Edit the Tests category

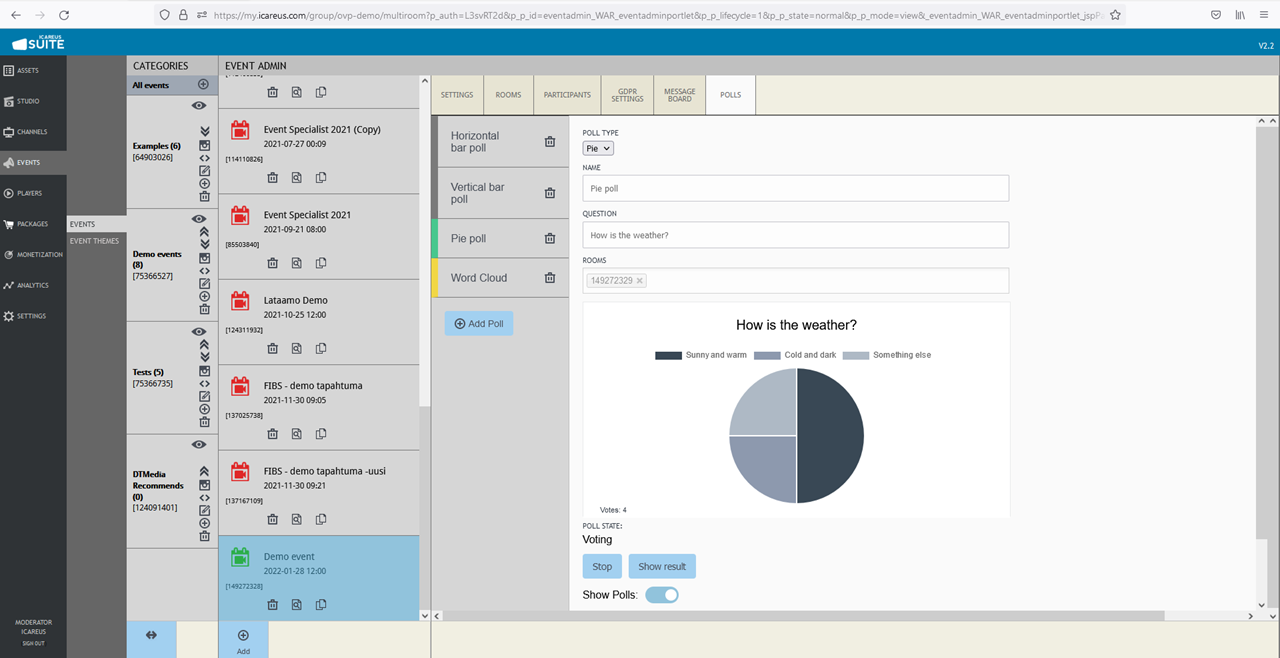tap(204, 397)
